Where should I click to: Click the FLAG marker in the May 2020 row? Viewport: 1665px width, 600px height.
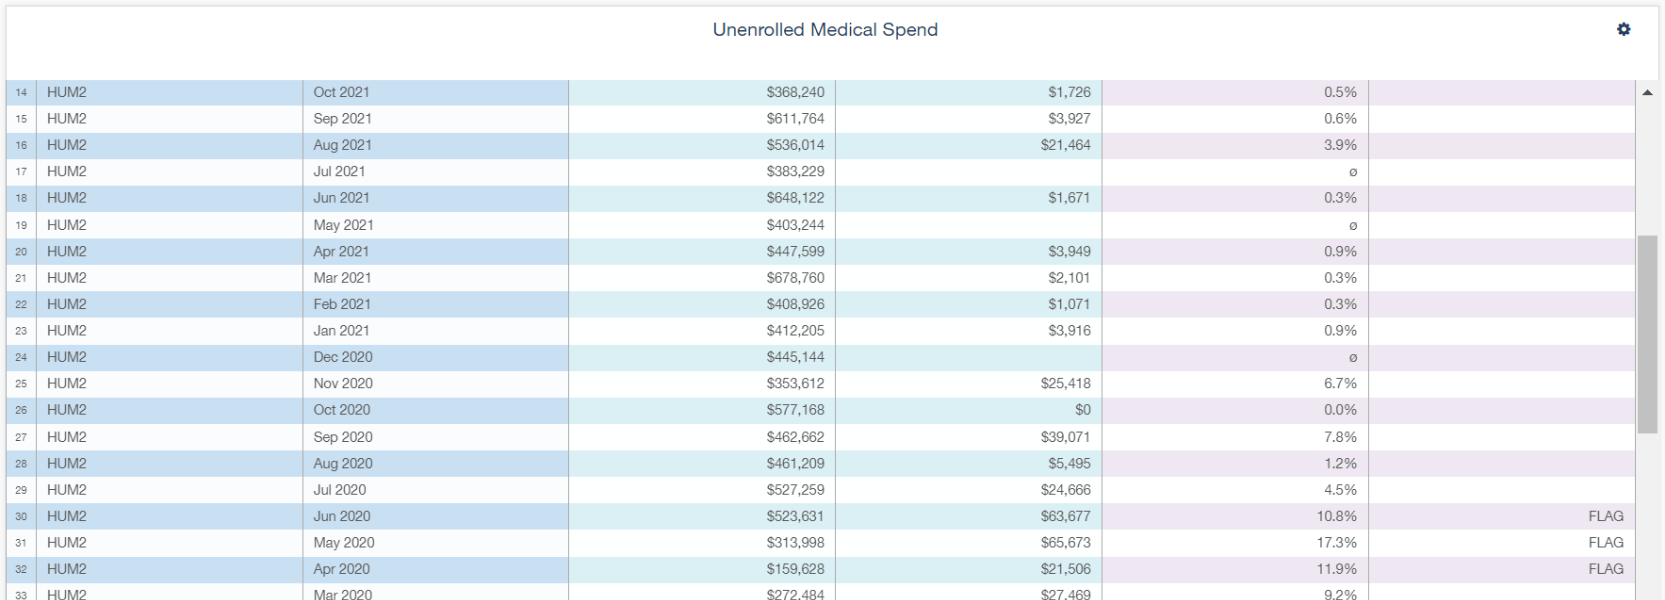(x=1605, y=543)
